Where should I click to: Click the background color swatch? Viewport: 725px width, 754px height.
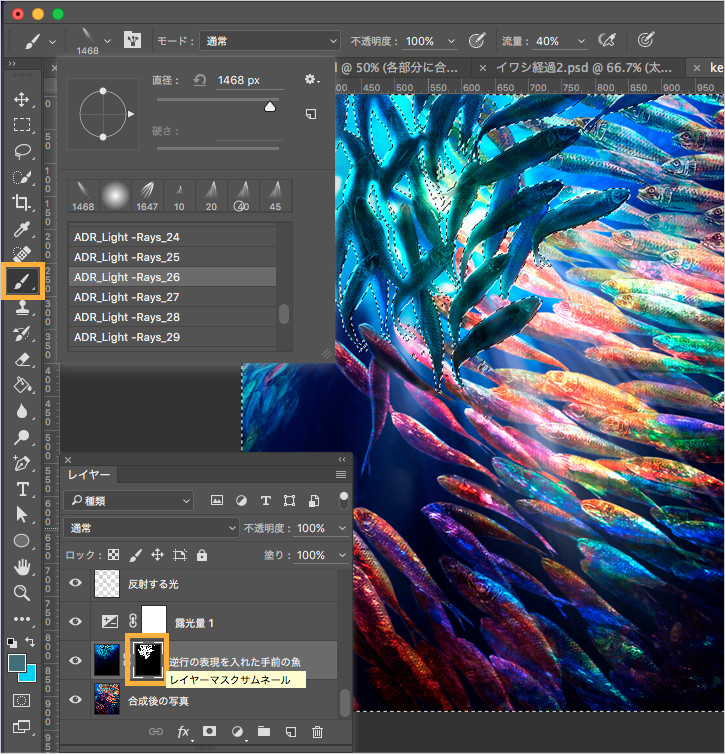[x=29, y=674]
